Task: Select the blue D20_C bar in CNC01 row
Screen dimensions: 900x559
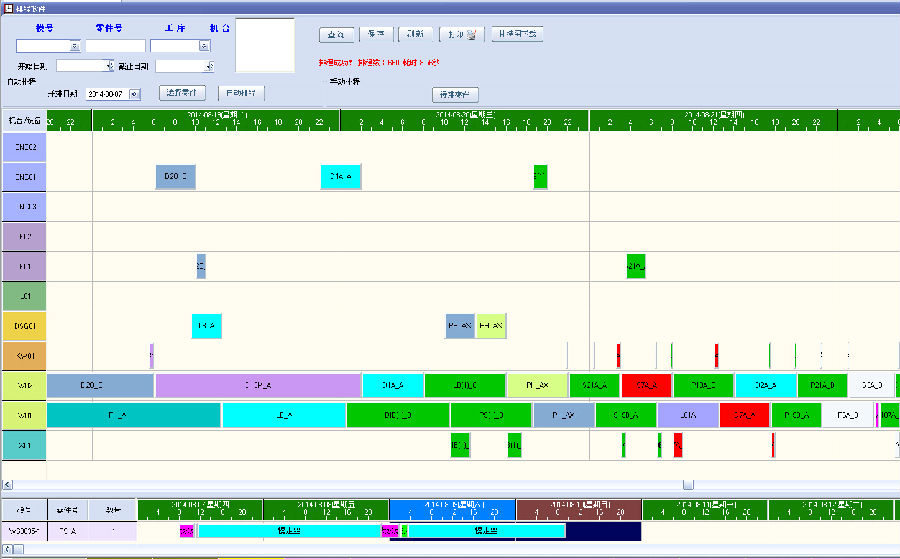Action: pyautogui.click(x=176, y=177)
